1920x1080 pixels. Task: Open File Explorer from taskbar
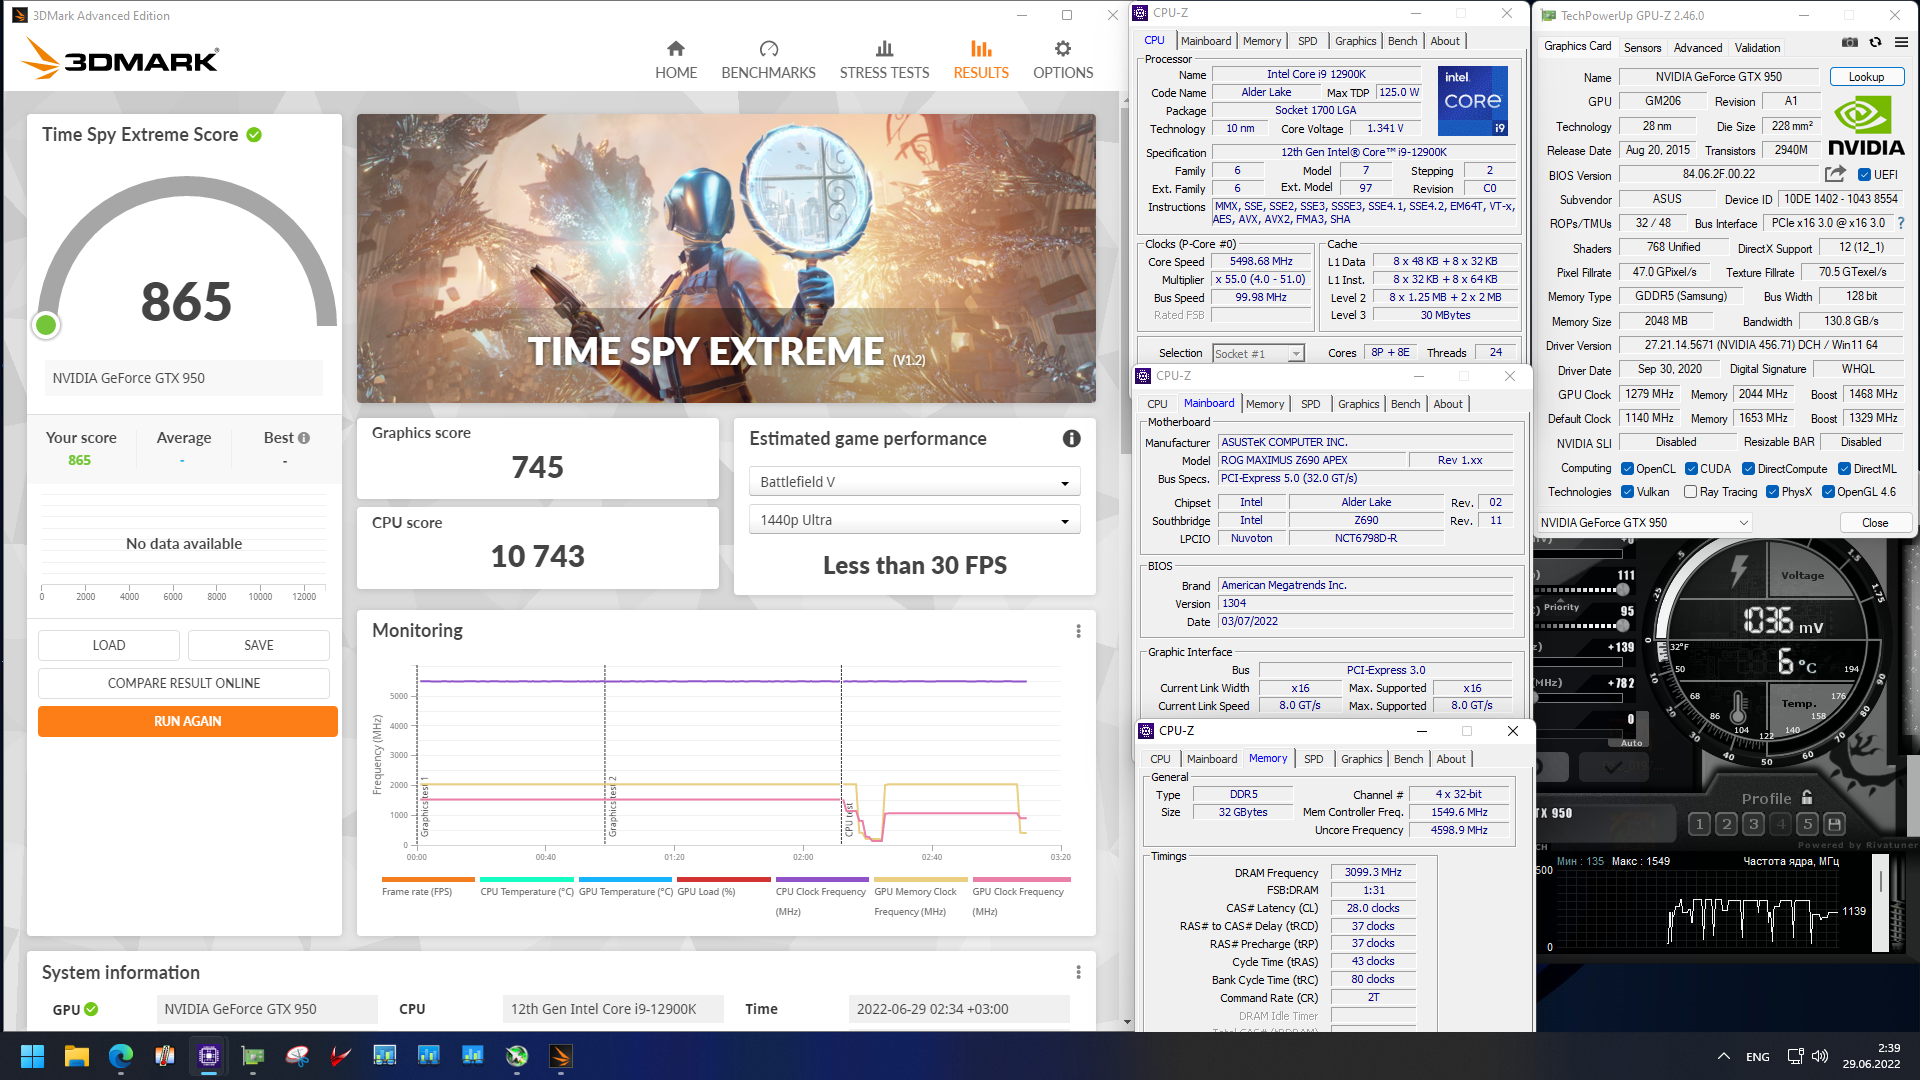[77, 1056]
